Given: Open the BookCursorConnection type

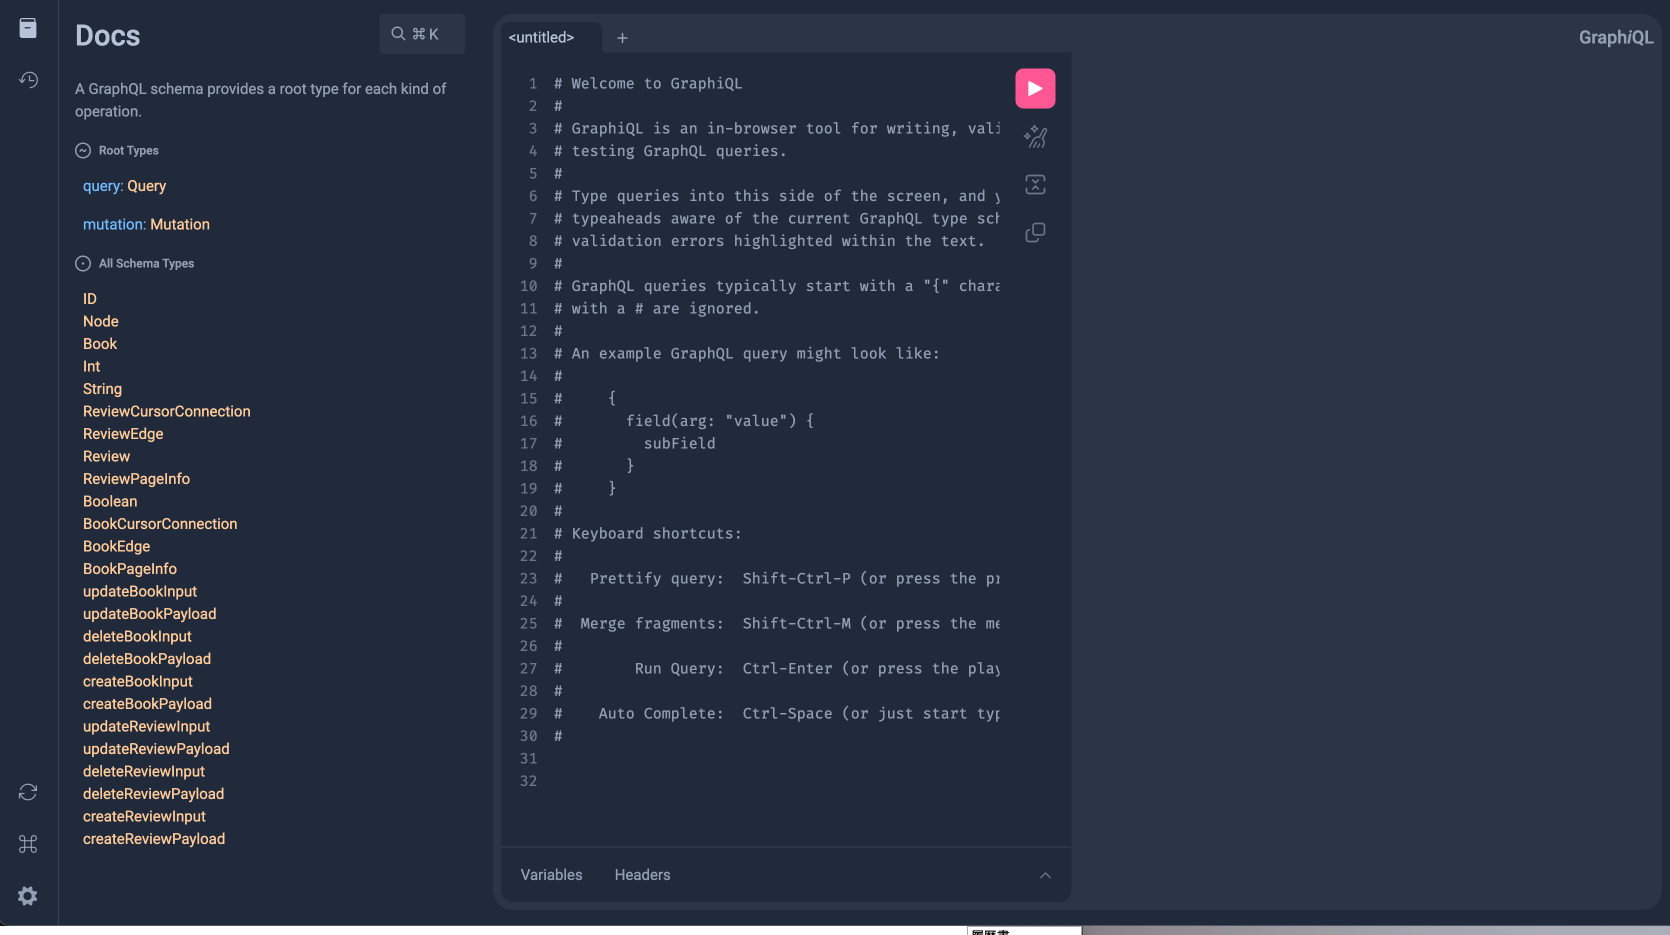Looking at the screenshot, I should pyautogui.click(x=160, y=524).
